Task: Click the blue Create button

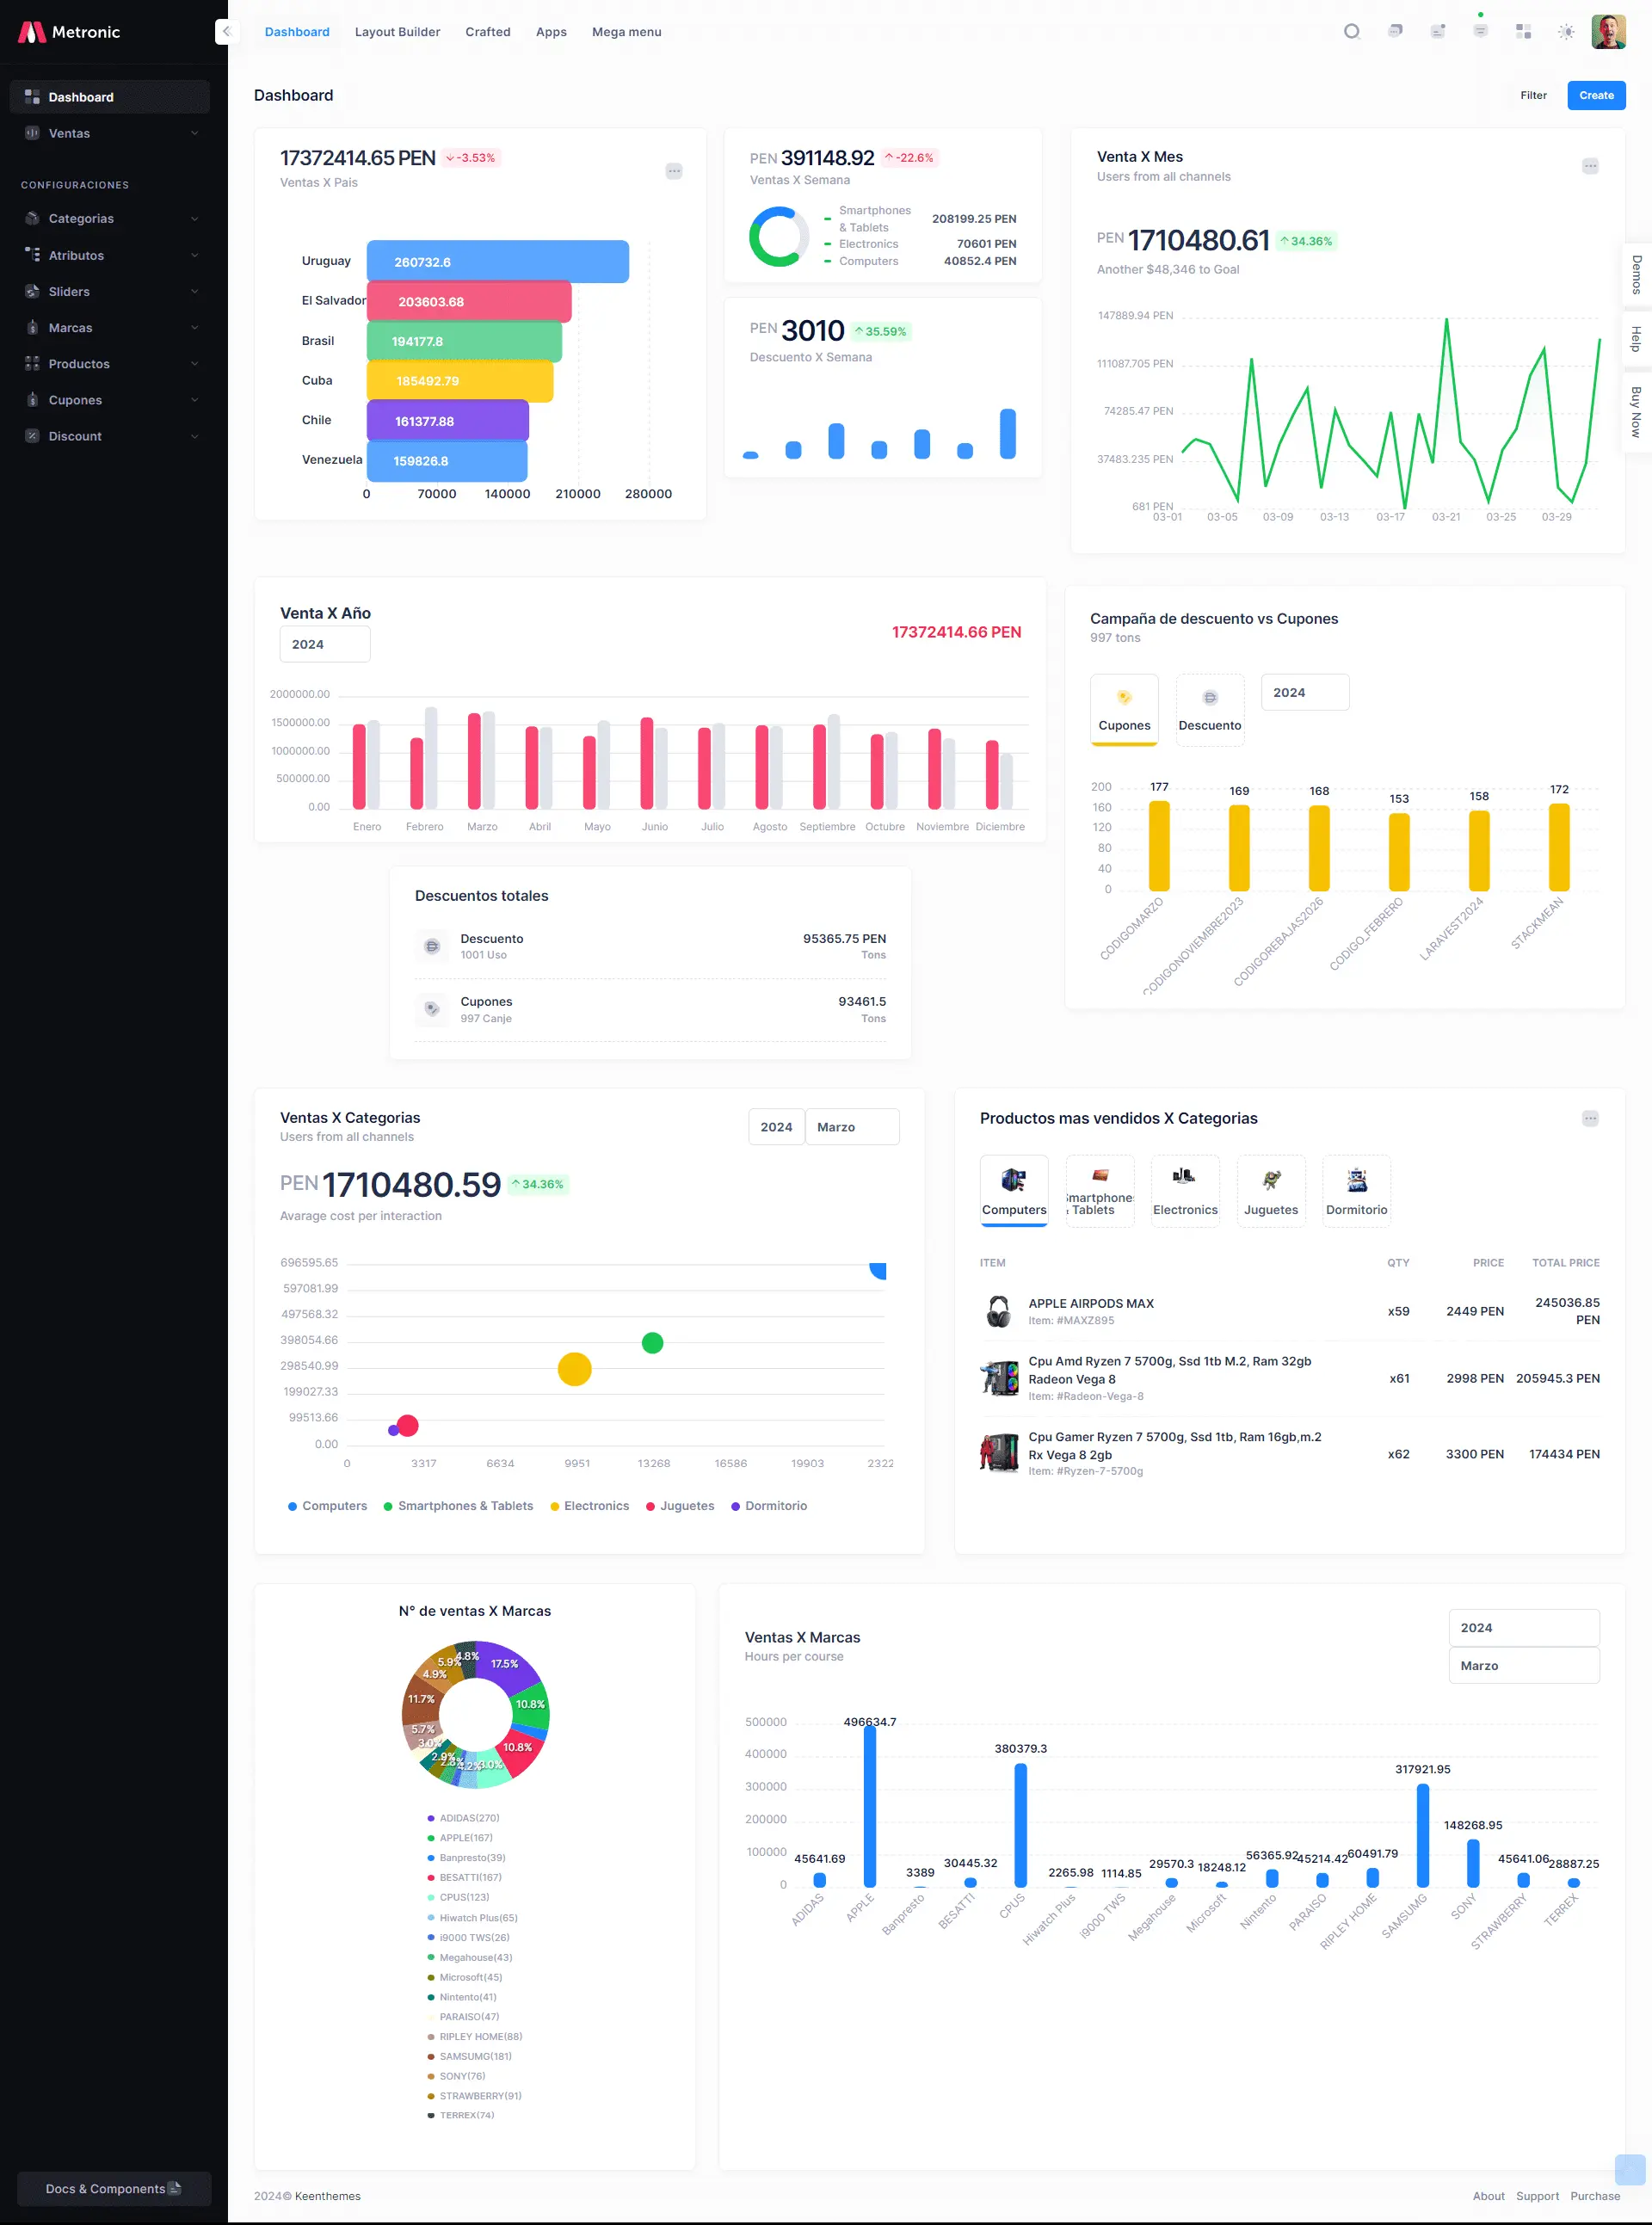Action: [x=1595, y=95]
